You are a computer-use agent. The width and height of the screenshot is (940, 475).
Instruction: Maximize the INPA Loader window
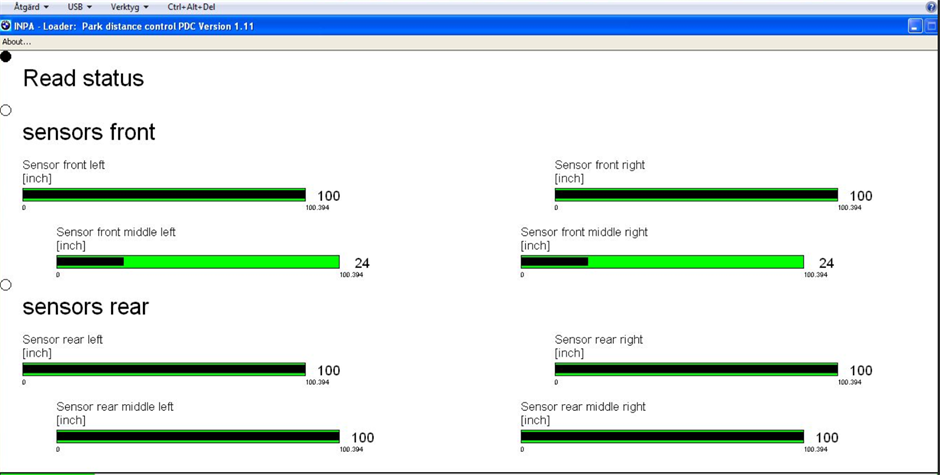[930, 26]
